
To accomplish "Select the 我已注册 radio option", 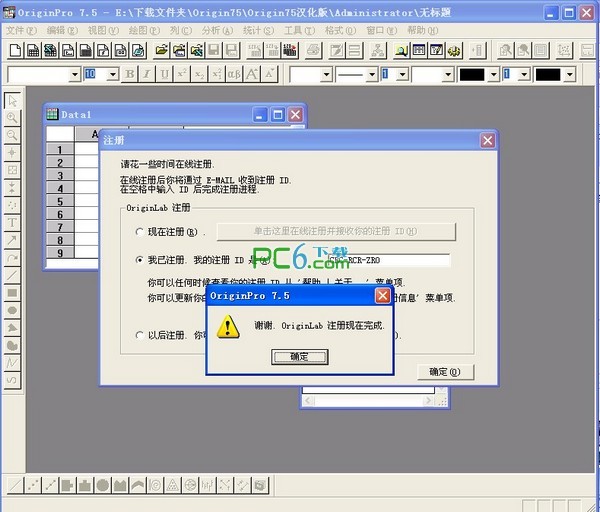I will pos(140,260).
